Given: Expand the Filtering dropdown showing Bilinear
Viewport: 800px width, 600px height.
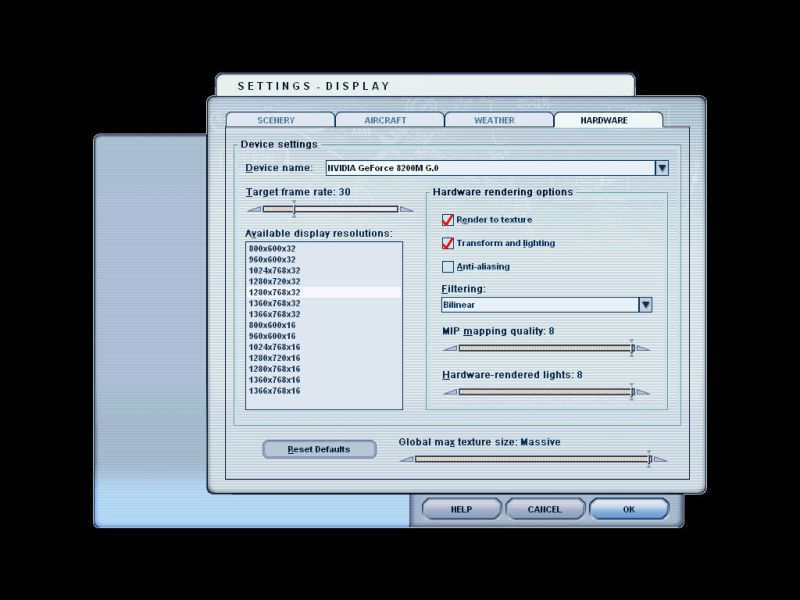Looking at the screenshot, I should click(645, 305).
